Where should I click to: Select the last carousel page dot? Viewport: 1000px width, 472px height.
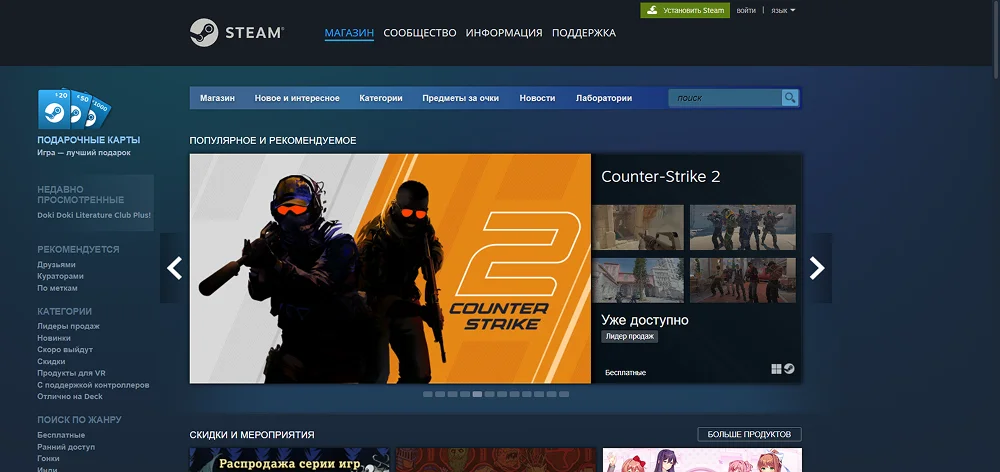pos(564,394)
